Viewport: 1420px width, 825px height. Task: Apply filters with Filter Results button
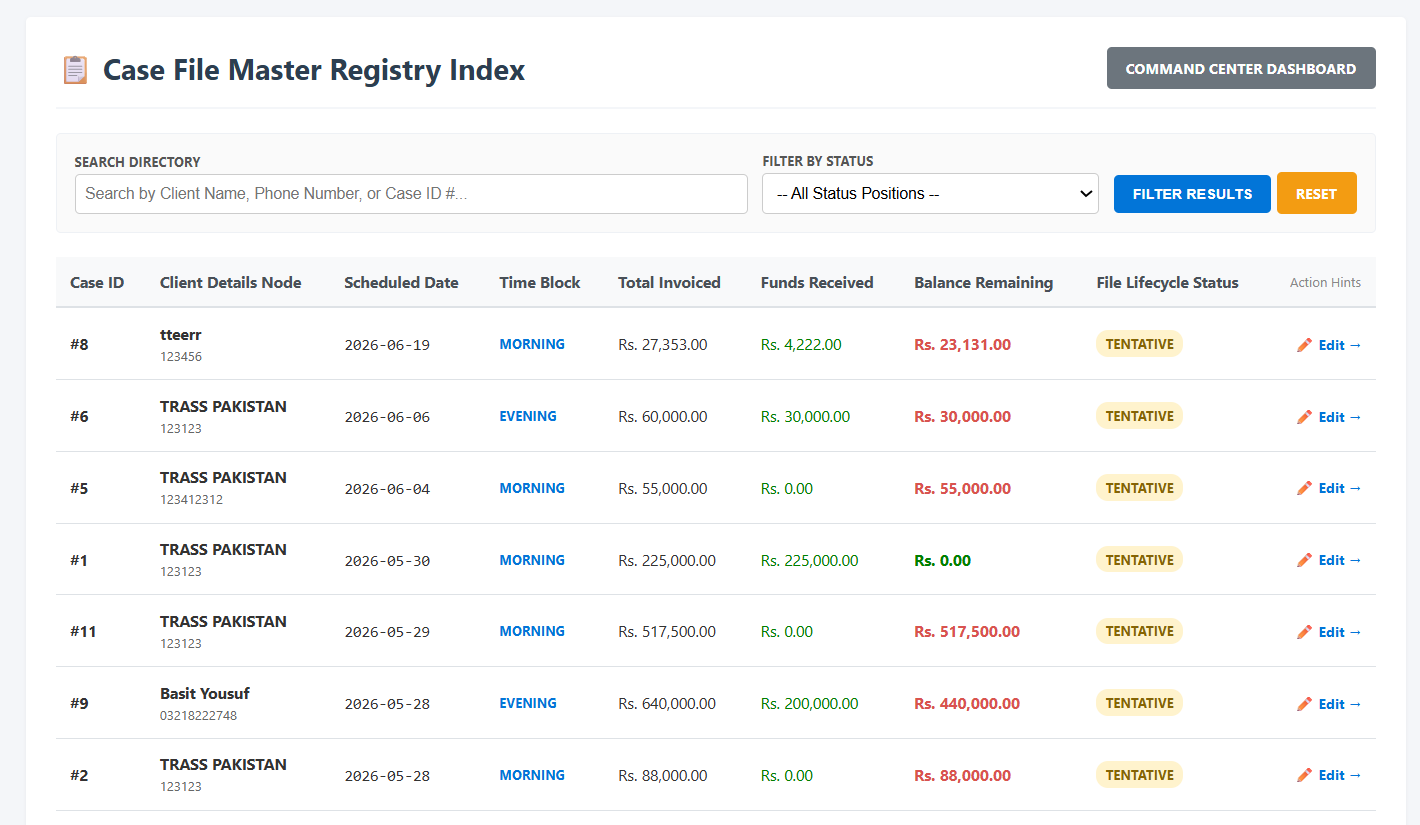pos(1192,194)
